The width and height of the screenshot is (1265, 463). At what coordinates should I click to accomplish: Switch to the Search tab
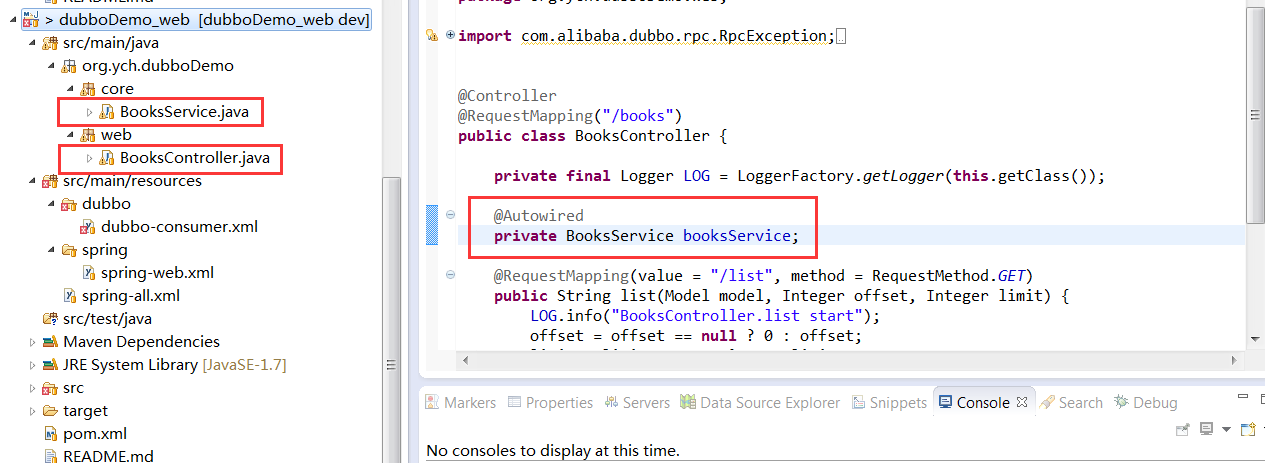pyautogui.click(x=1071, y=402)
